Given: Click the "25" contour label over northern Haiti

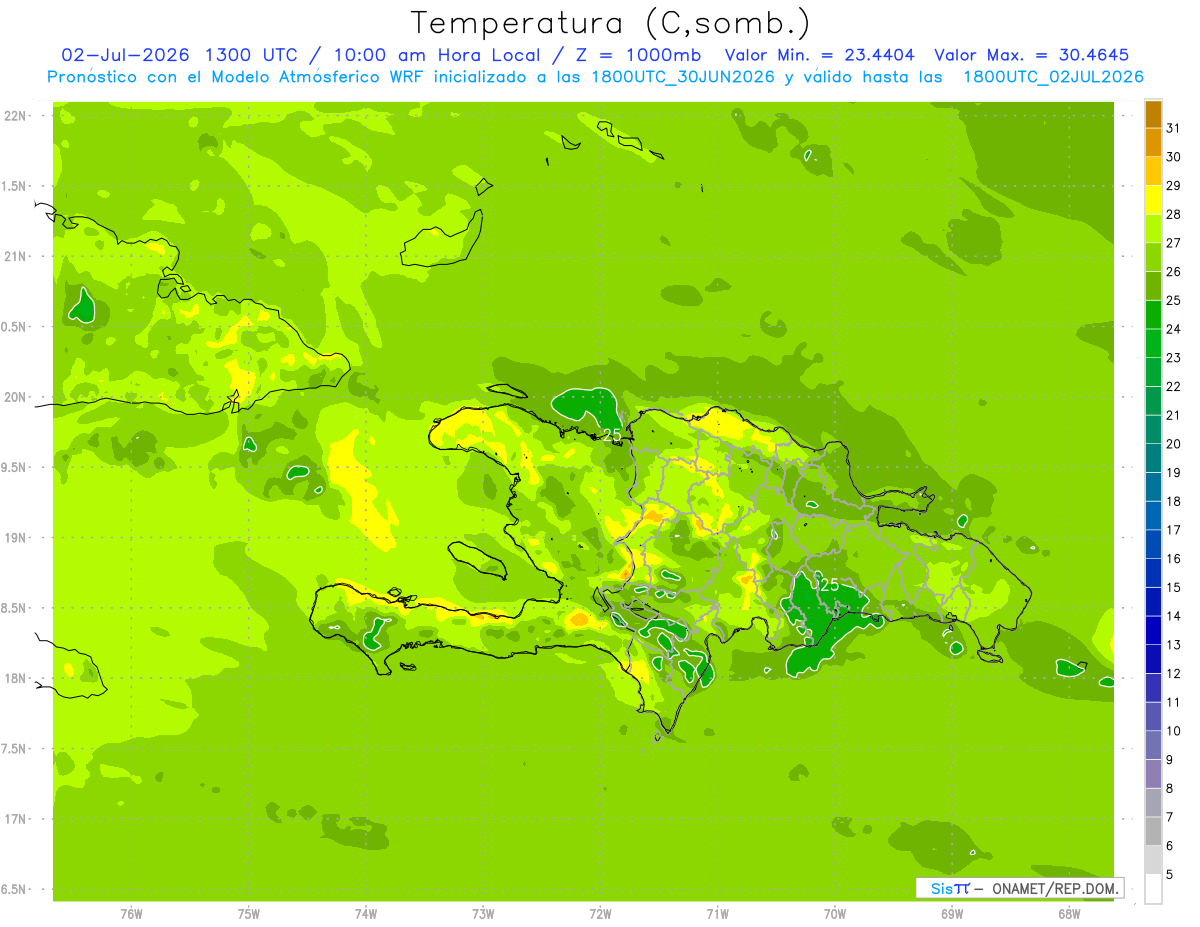Looking at the screenshot, I should click(x=612, y=436).
